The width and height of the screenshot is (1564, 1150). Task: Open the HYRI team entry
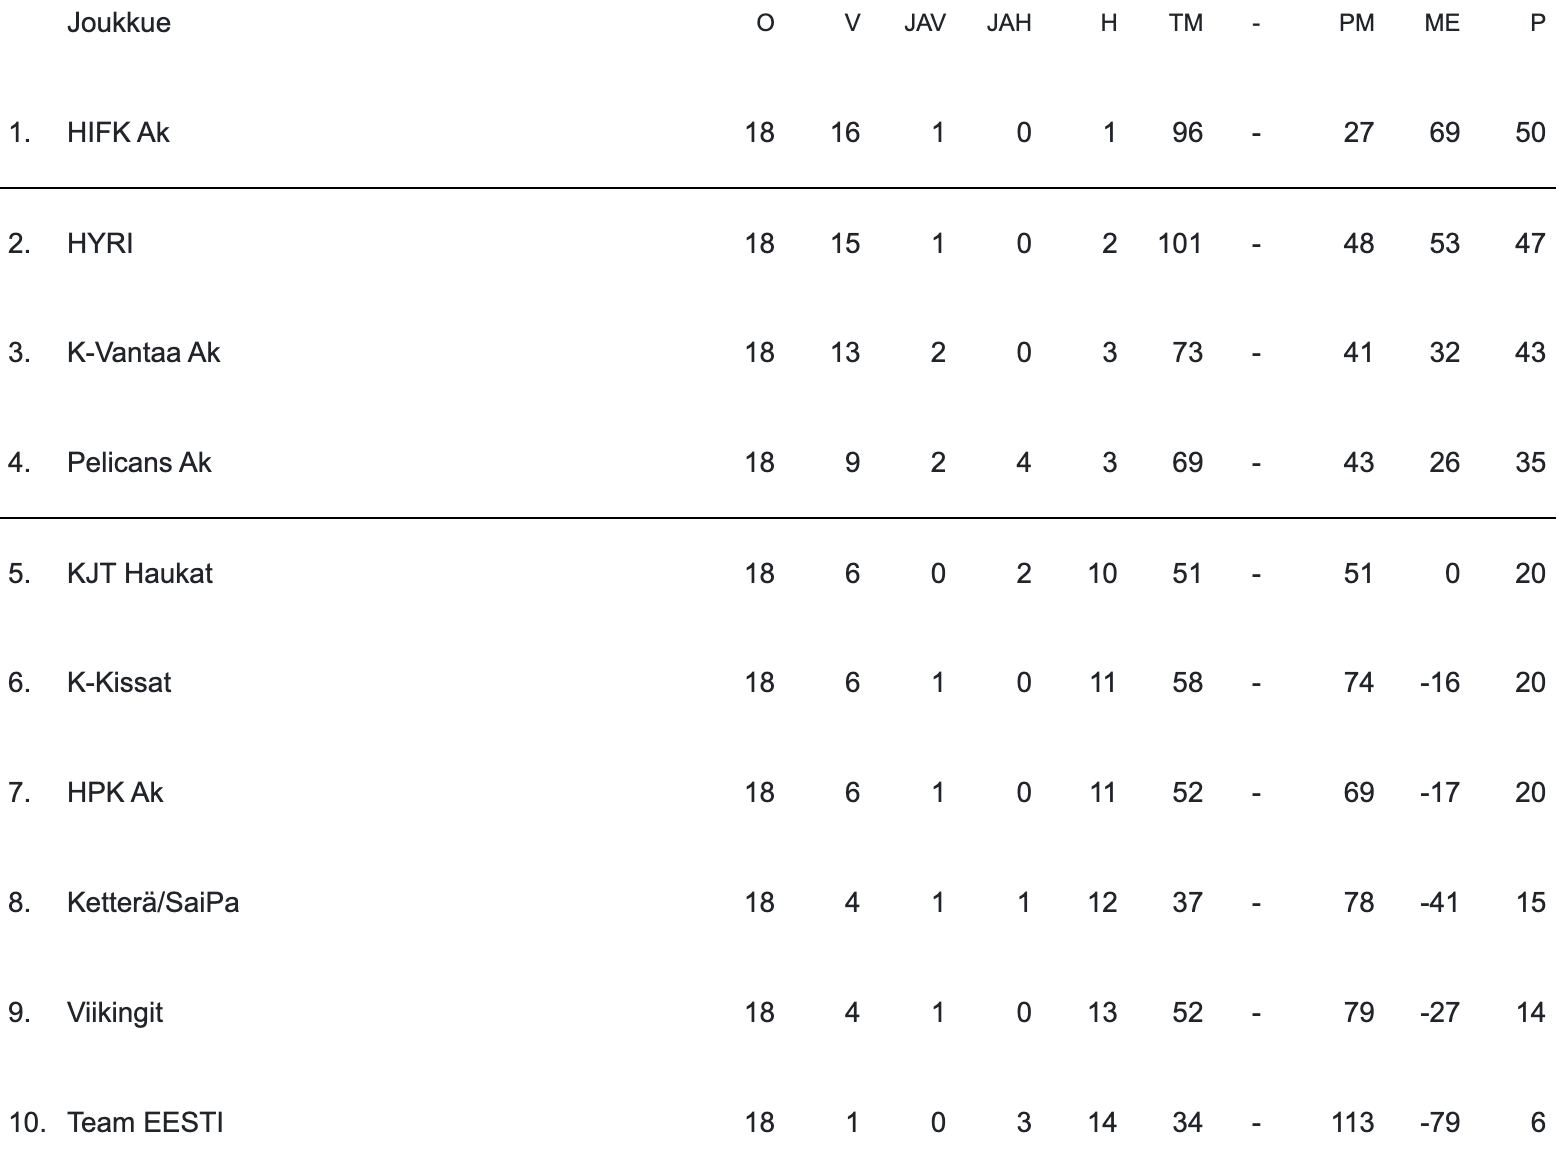[x=100, y=243]
